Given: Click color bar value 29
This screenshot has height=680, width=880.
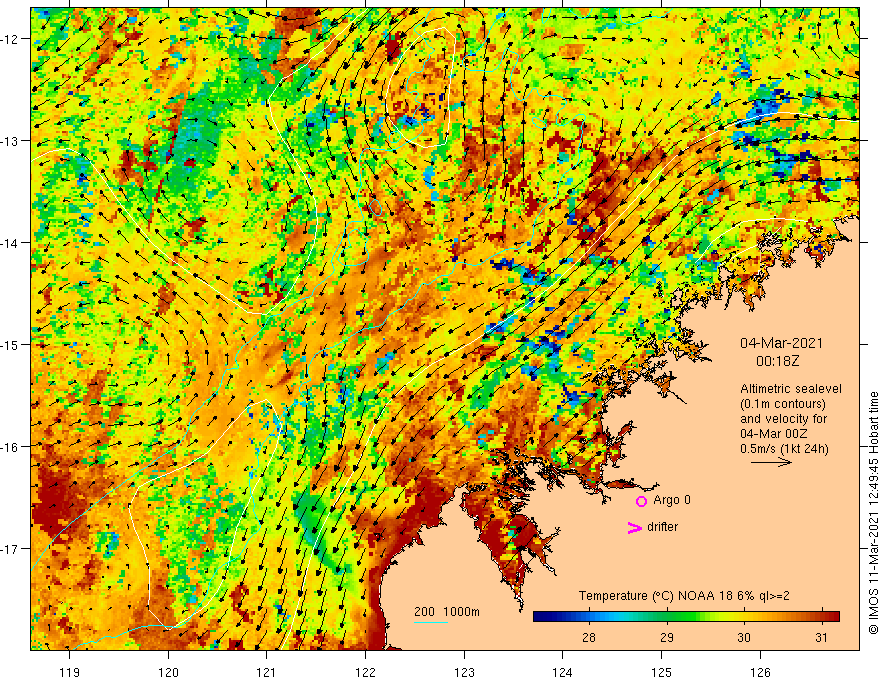Looking at the screenshot, I should point(667,637).
